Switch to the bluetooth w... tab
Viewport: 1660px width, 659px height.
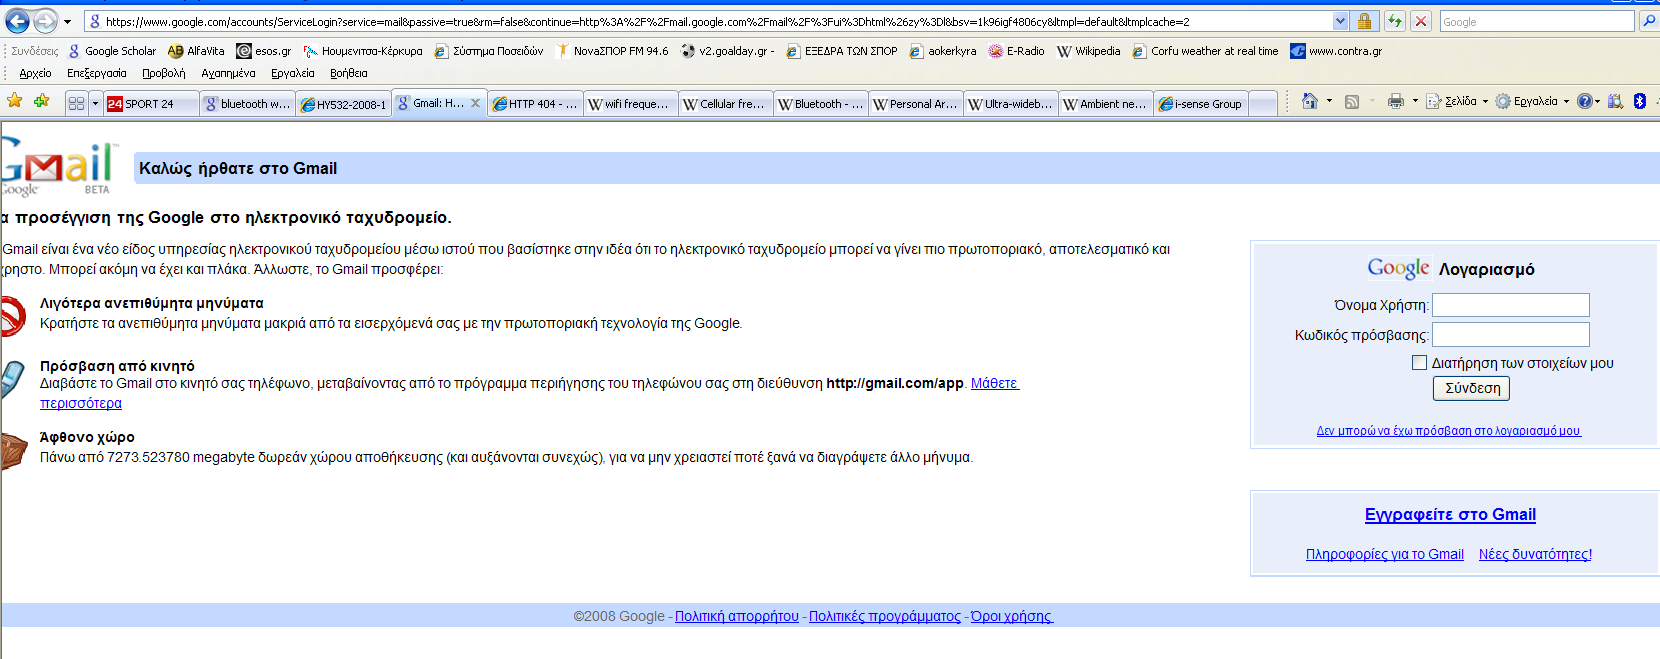(247, 104)
